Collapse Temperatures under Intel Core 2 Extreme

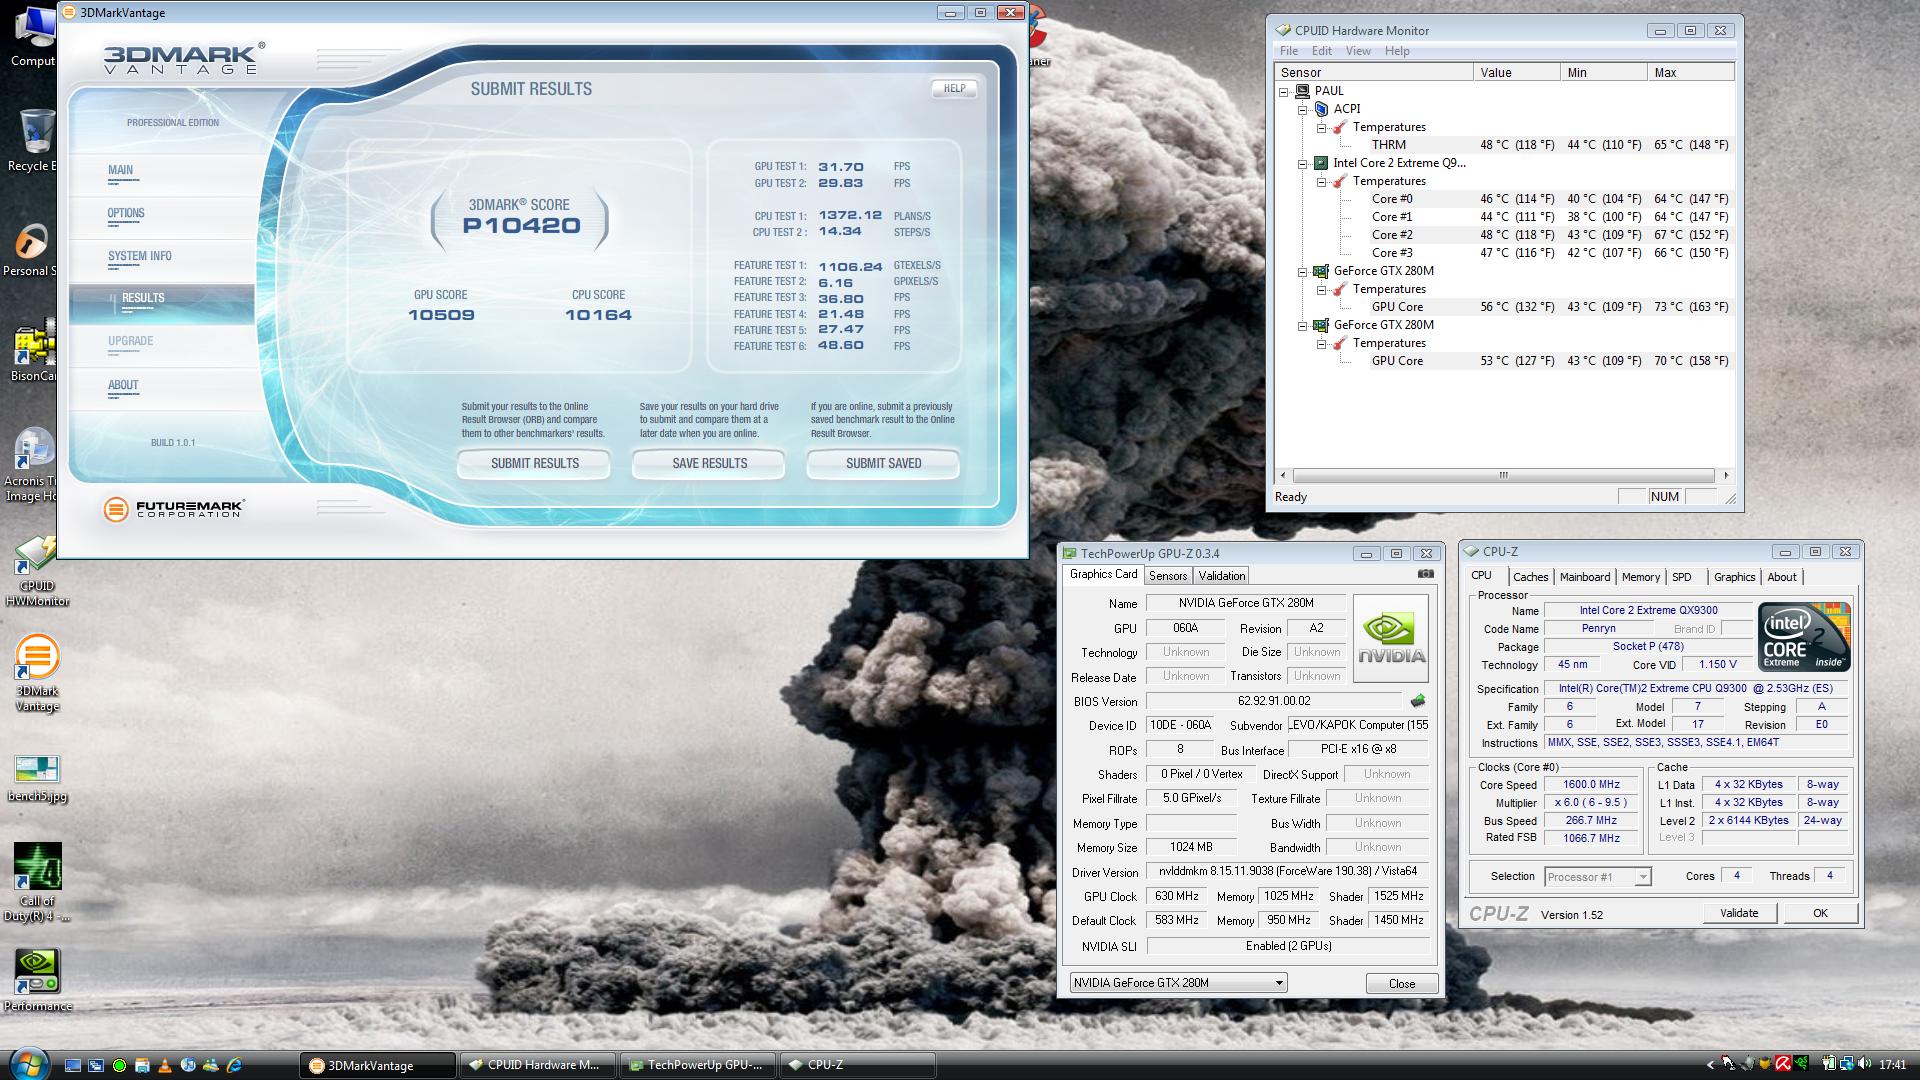coord(1320,181)
